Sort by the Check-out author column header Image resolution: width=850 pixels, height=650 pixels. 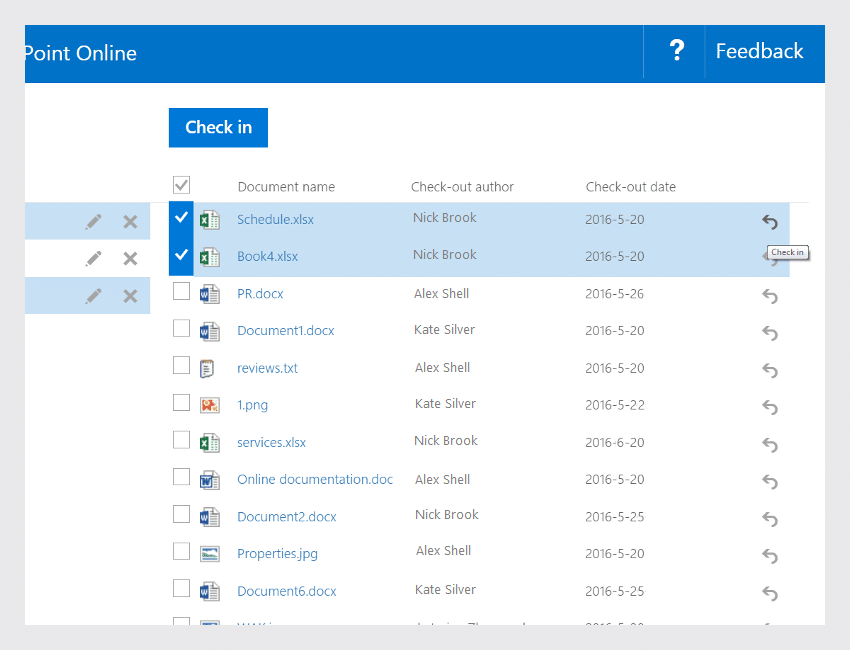click(x=462, y=187)
